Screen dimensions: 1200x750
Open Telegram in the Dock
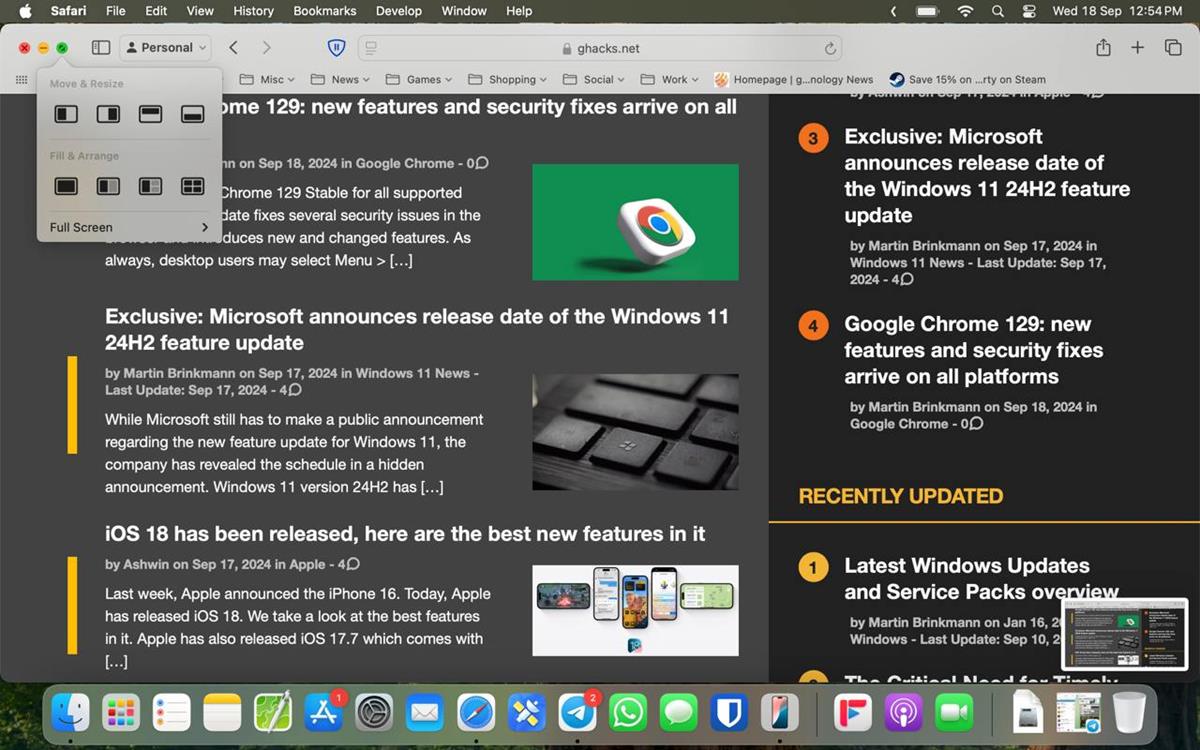point(578,713)
